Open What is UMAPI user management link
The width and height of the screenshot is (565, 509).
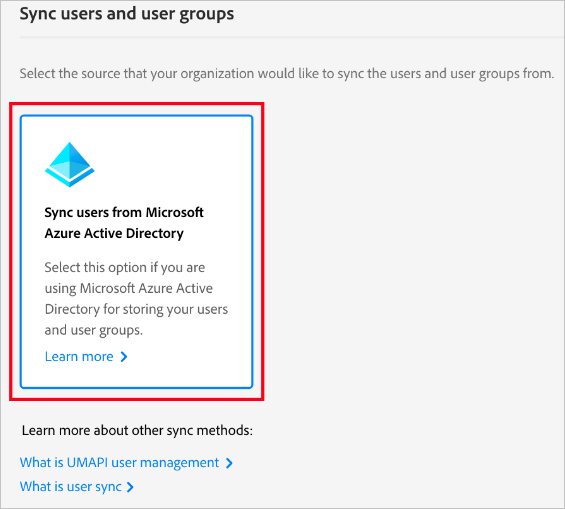coord(119,463)
